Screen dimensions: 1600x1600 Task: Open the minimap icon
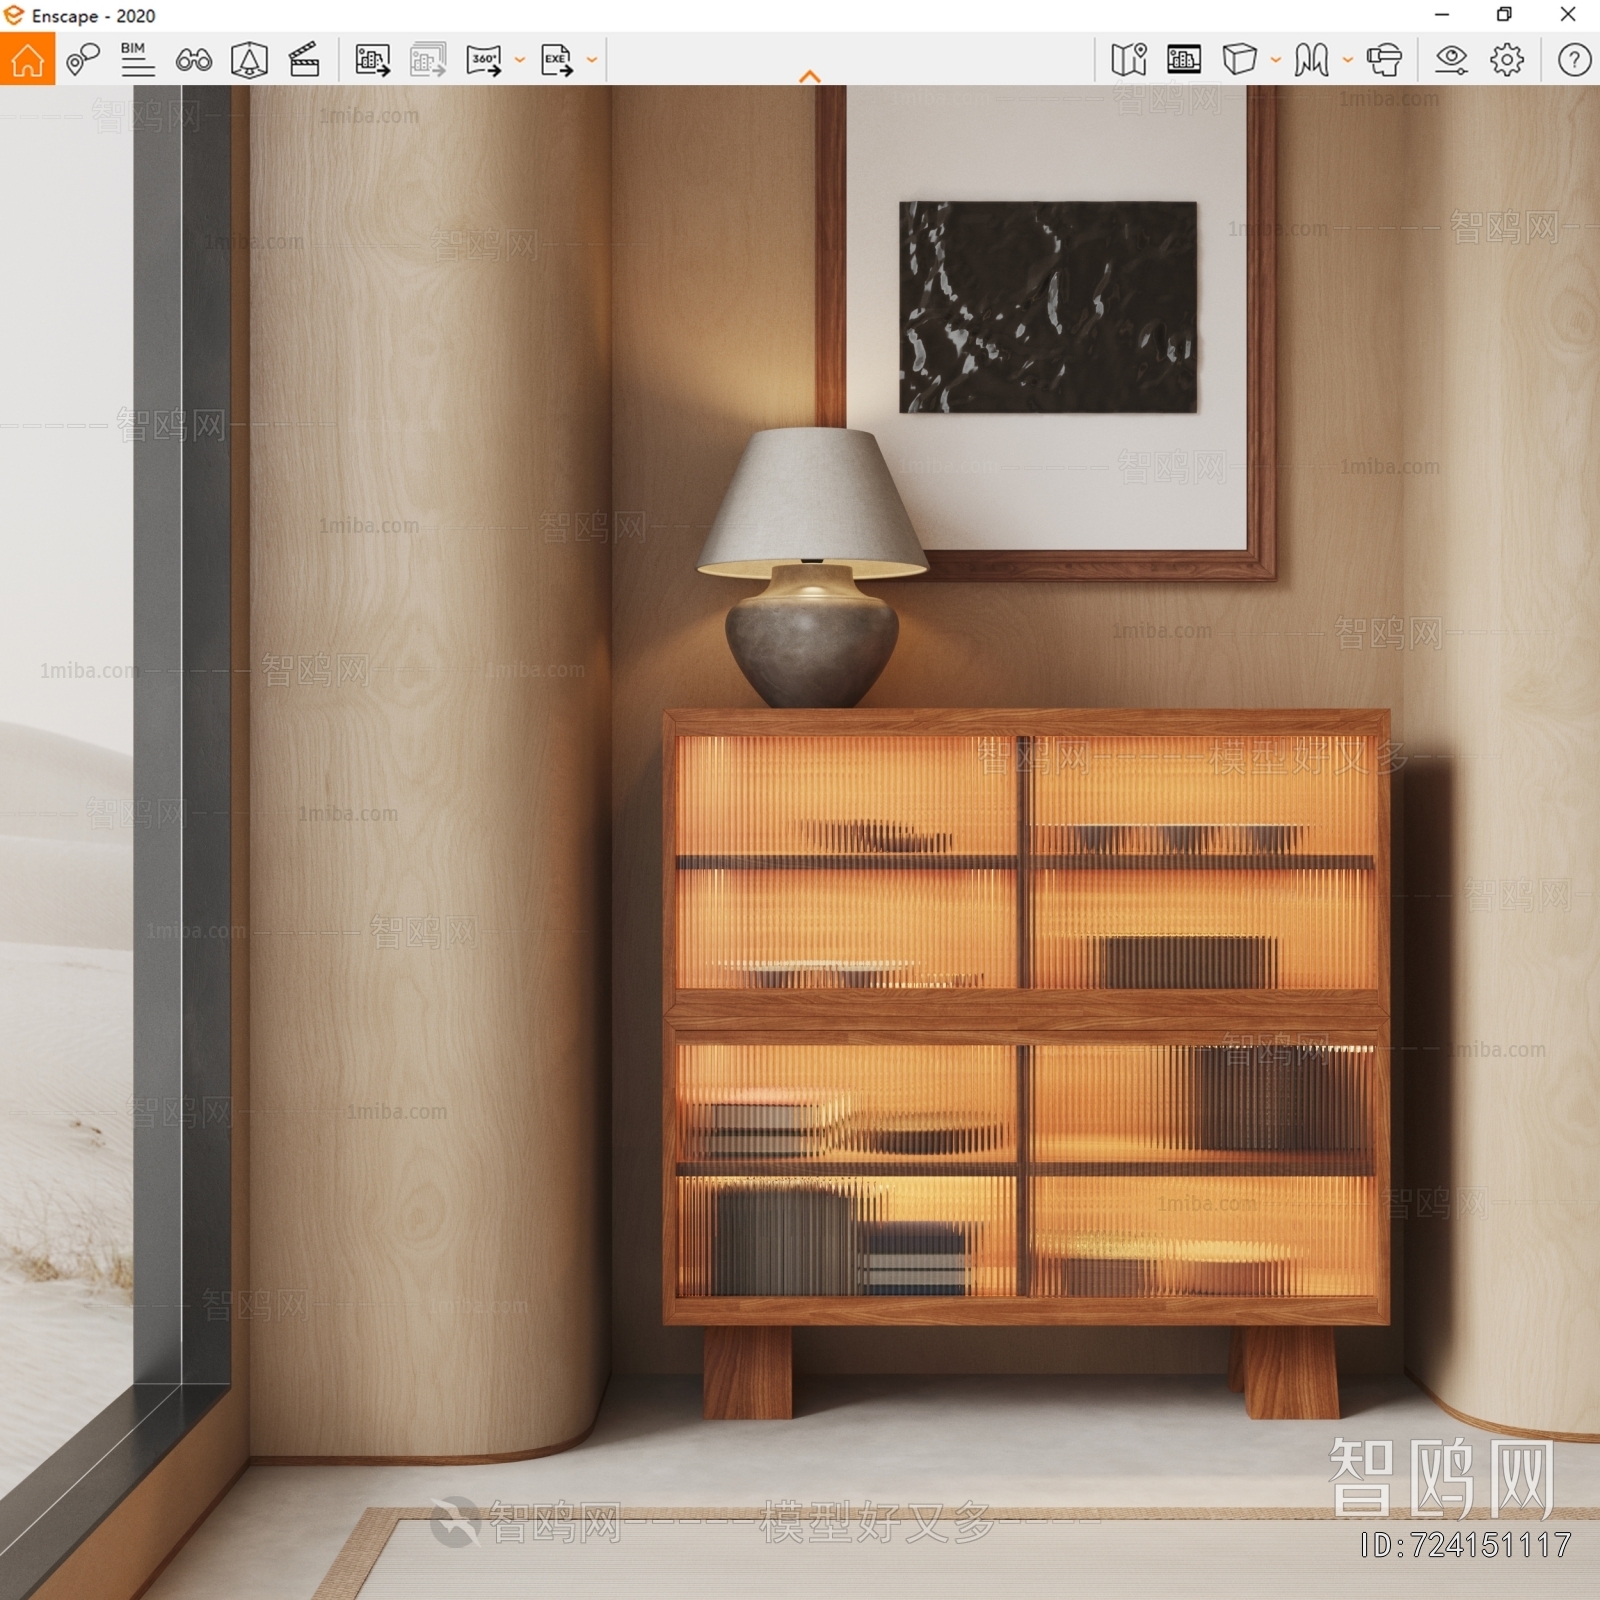pos(1129,59)
